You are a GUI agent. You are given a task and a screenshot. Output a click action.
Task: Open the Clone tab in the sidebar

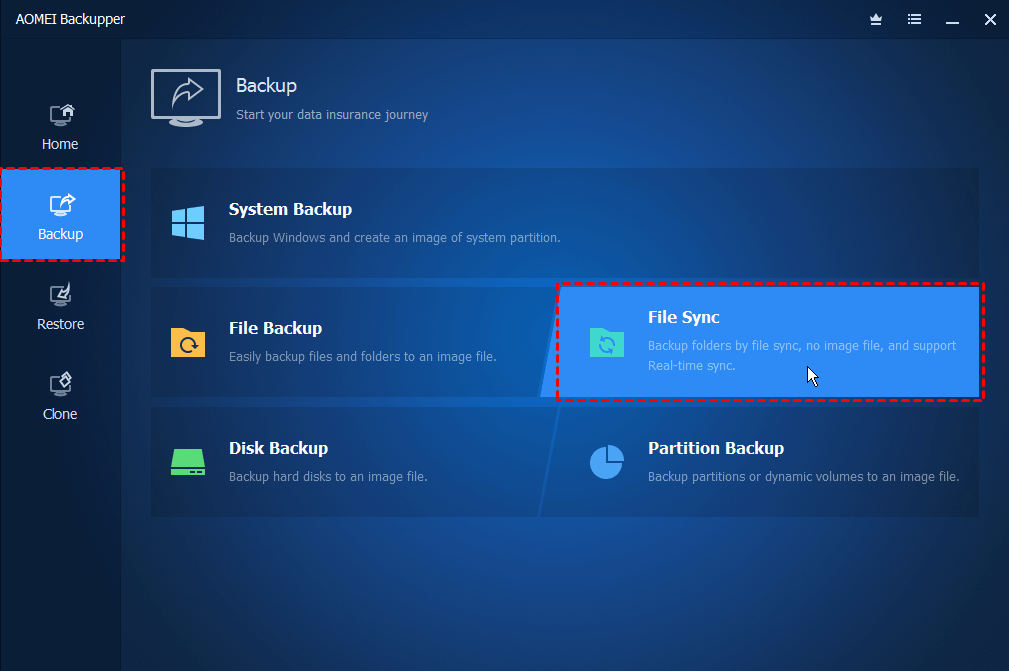pos(60,397)
